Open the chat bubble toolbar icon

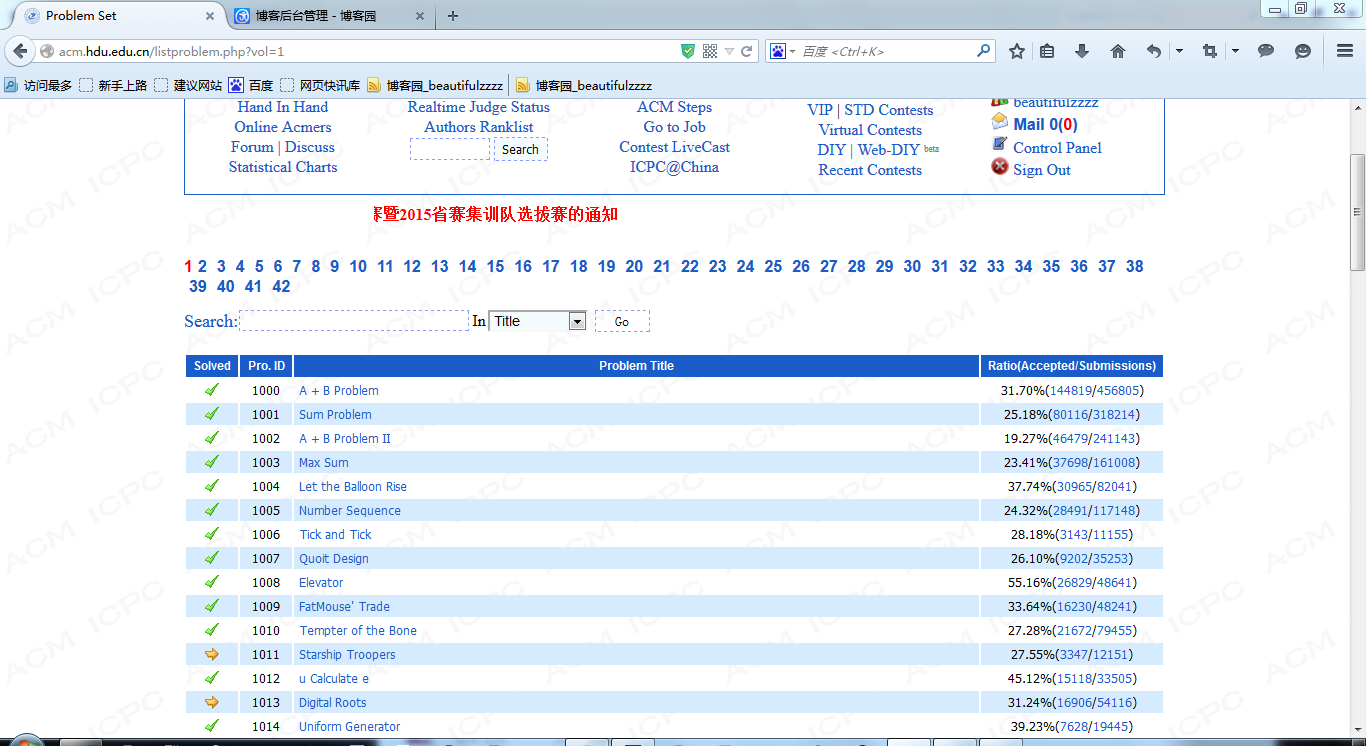pos(1266,51)
